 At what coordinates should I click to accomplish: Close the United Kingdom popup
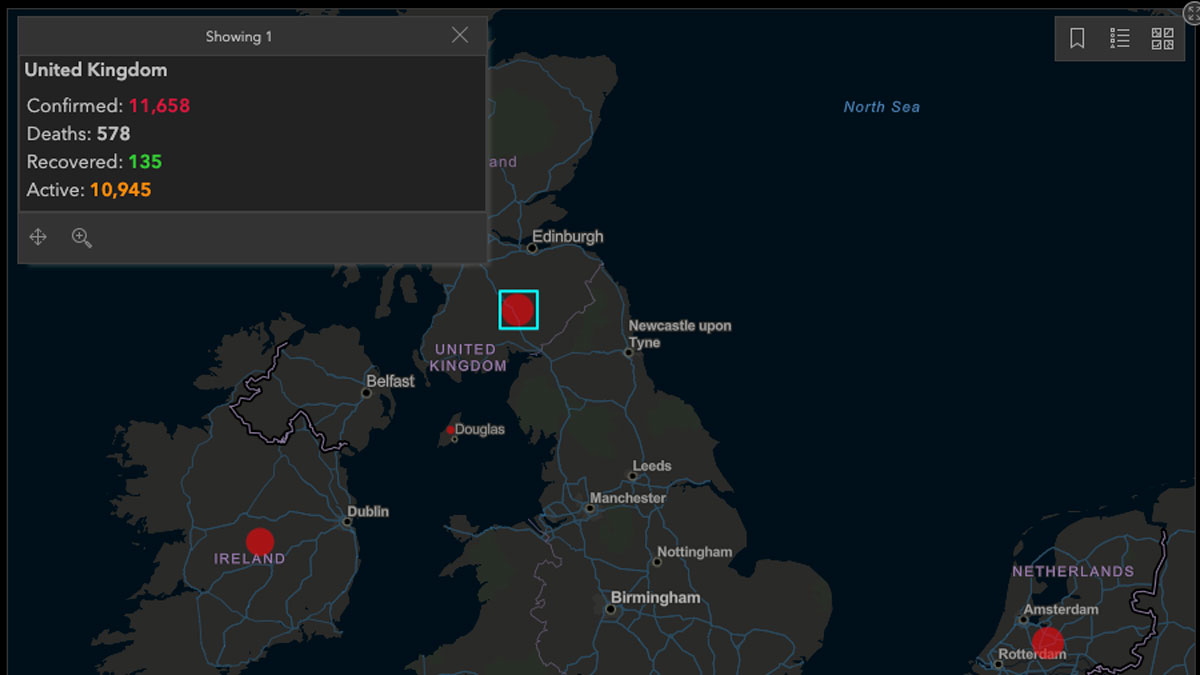459,35
